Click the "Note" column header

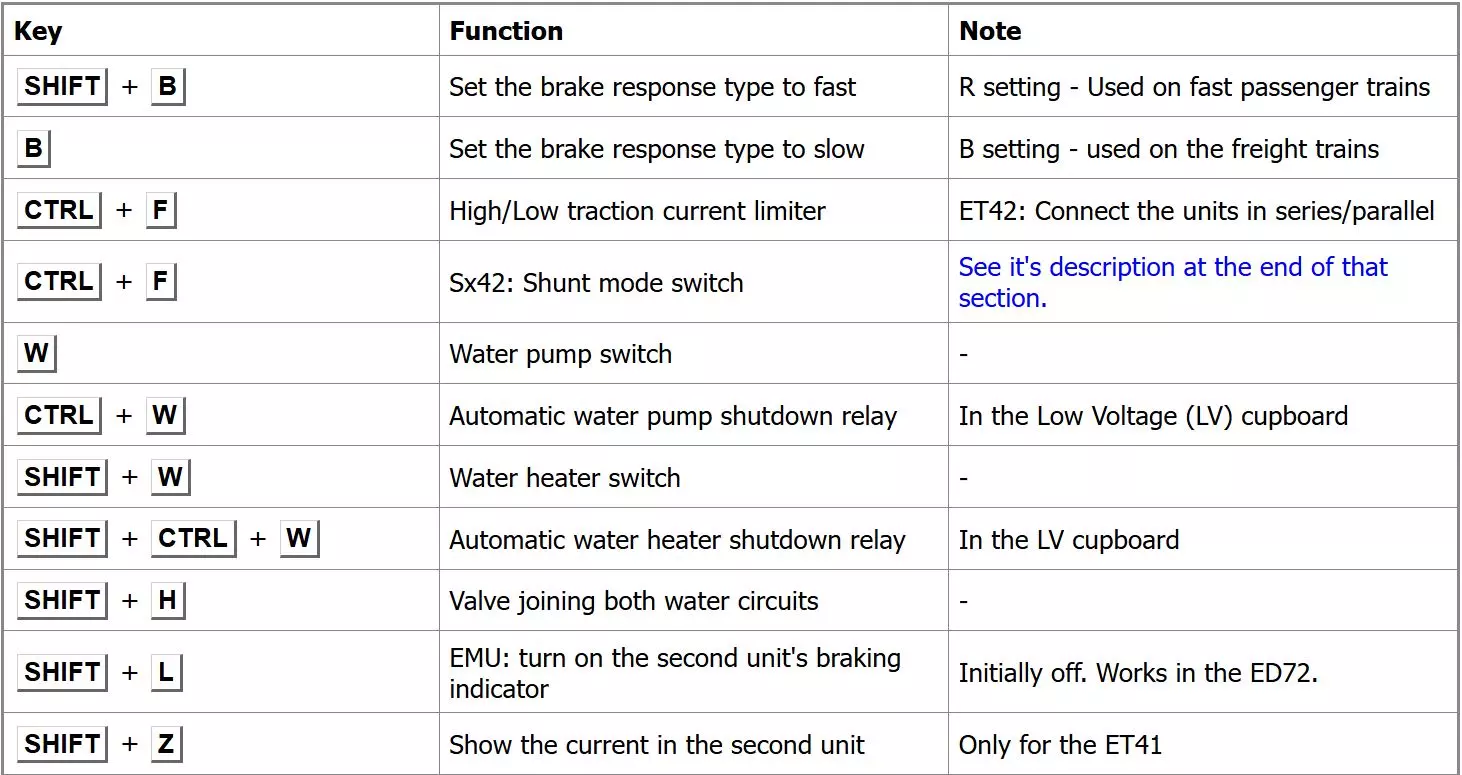(x=990, y=31)
